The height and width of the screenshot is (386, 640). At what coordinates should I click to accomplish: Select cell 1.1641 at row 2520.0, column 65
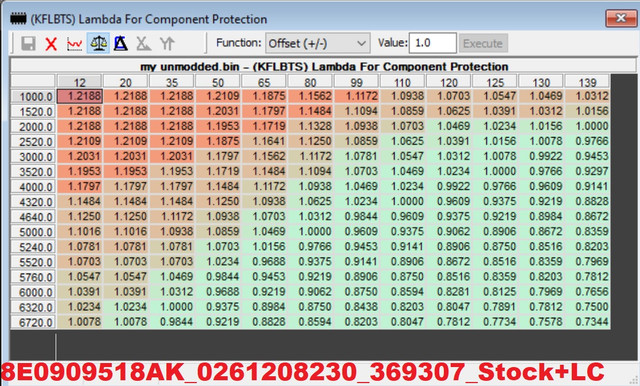point(264,142)
